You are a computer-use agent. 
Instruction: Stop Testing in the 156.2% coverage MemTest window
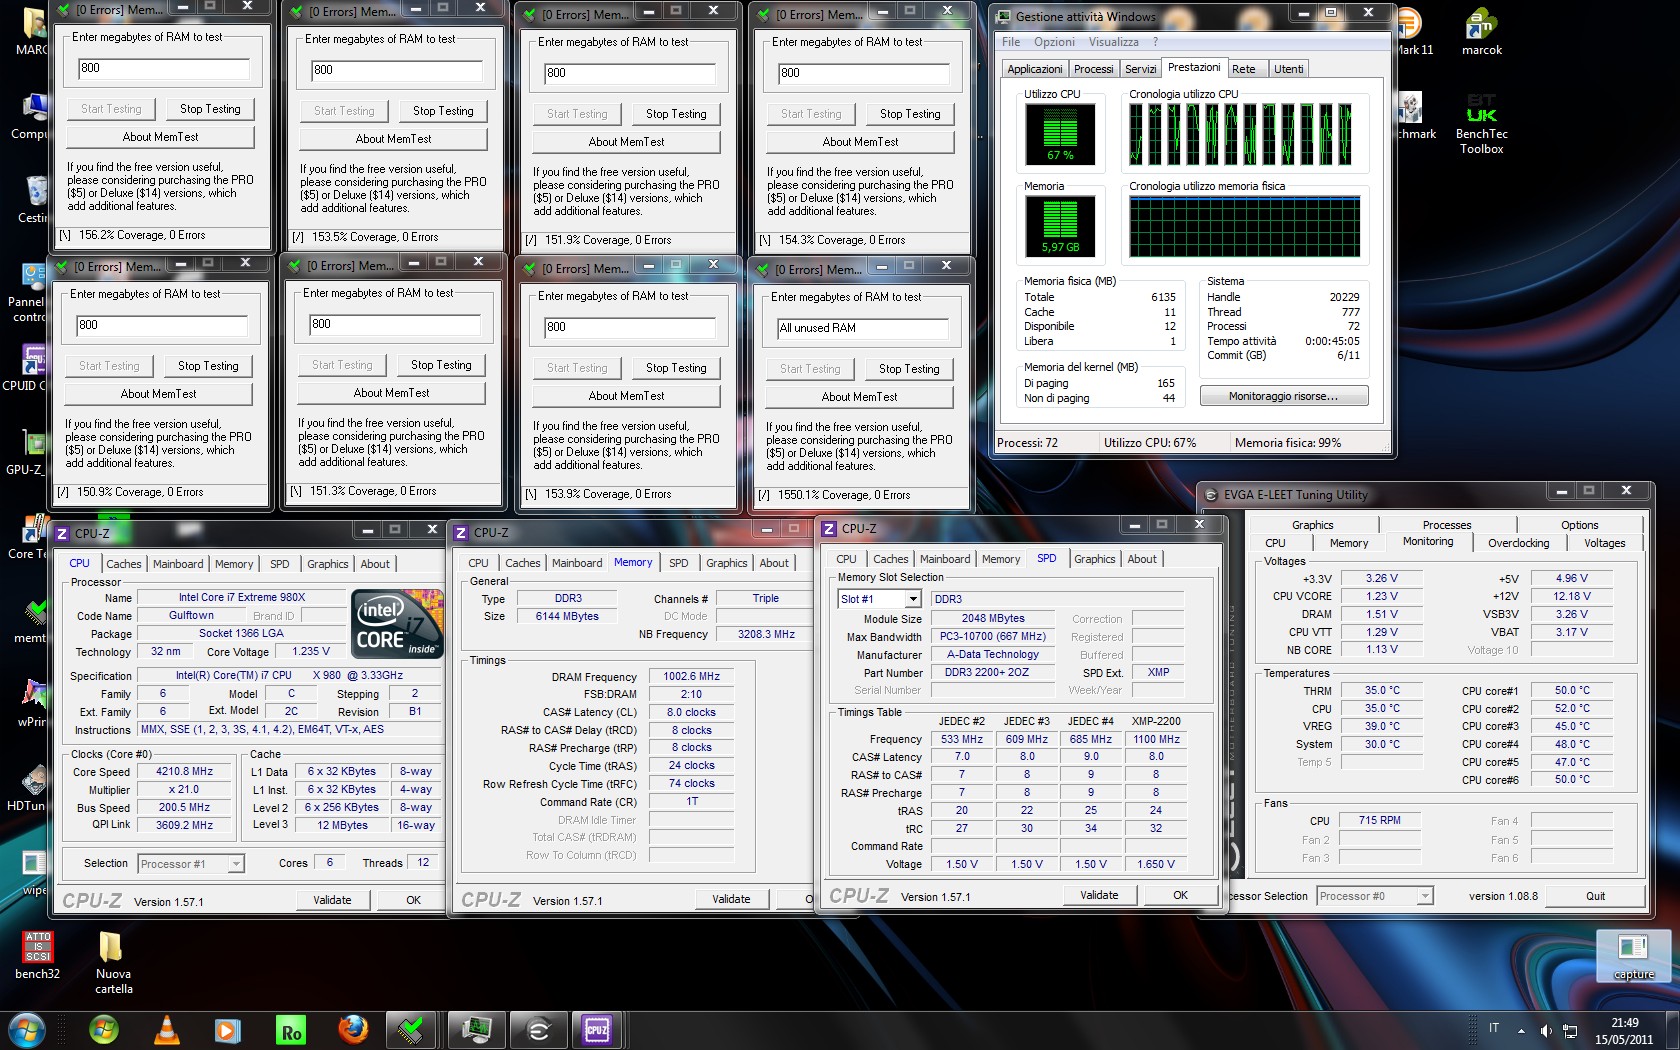coord(210,109)
